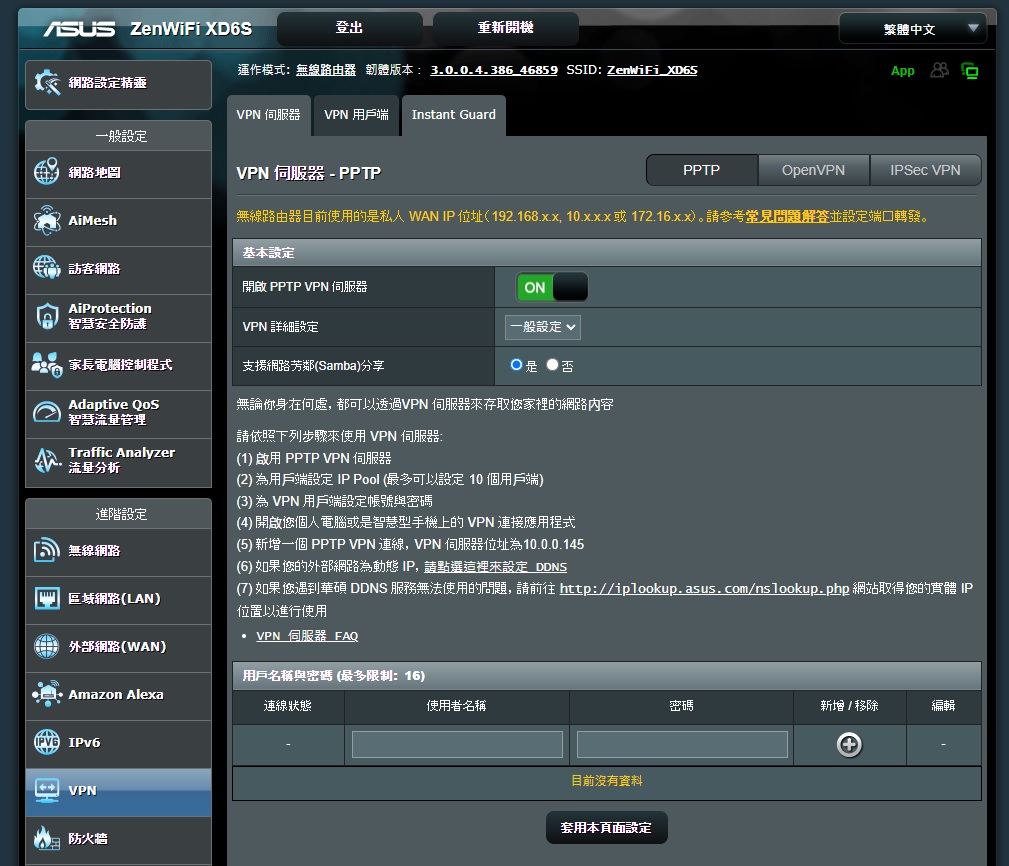Select the OpenVPN server type
The height and width of the screenshot is (866, 1009).
tap(813, 170)
